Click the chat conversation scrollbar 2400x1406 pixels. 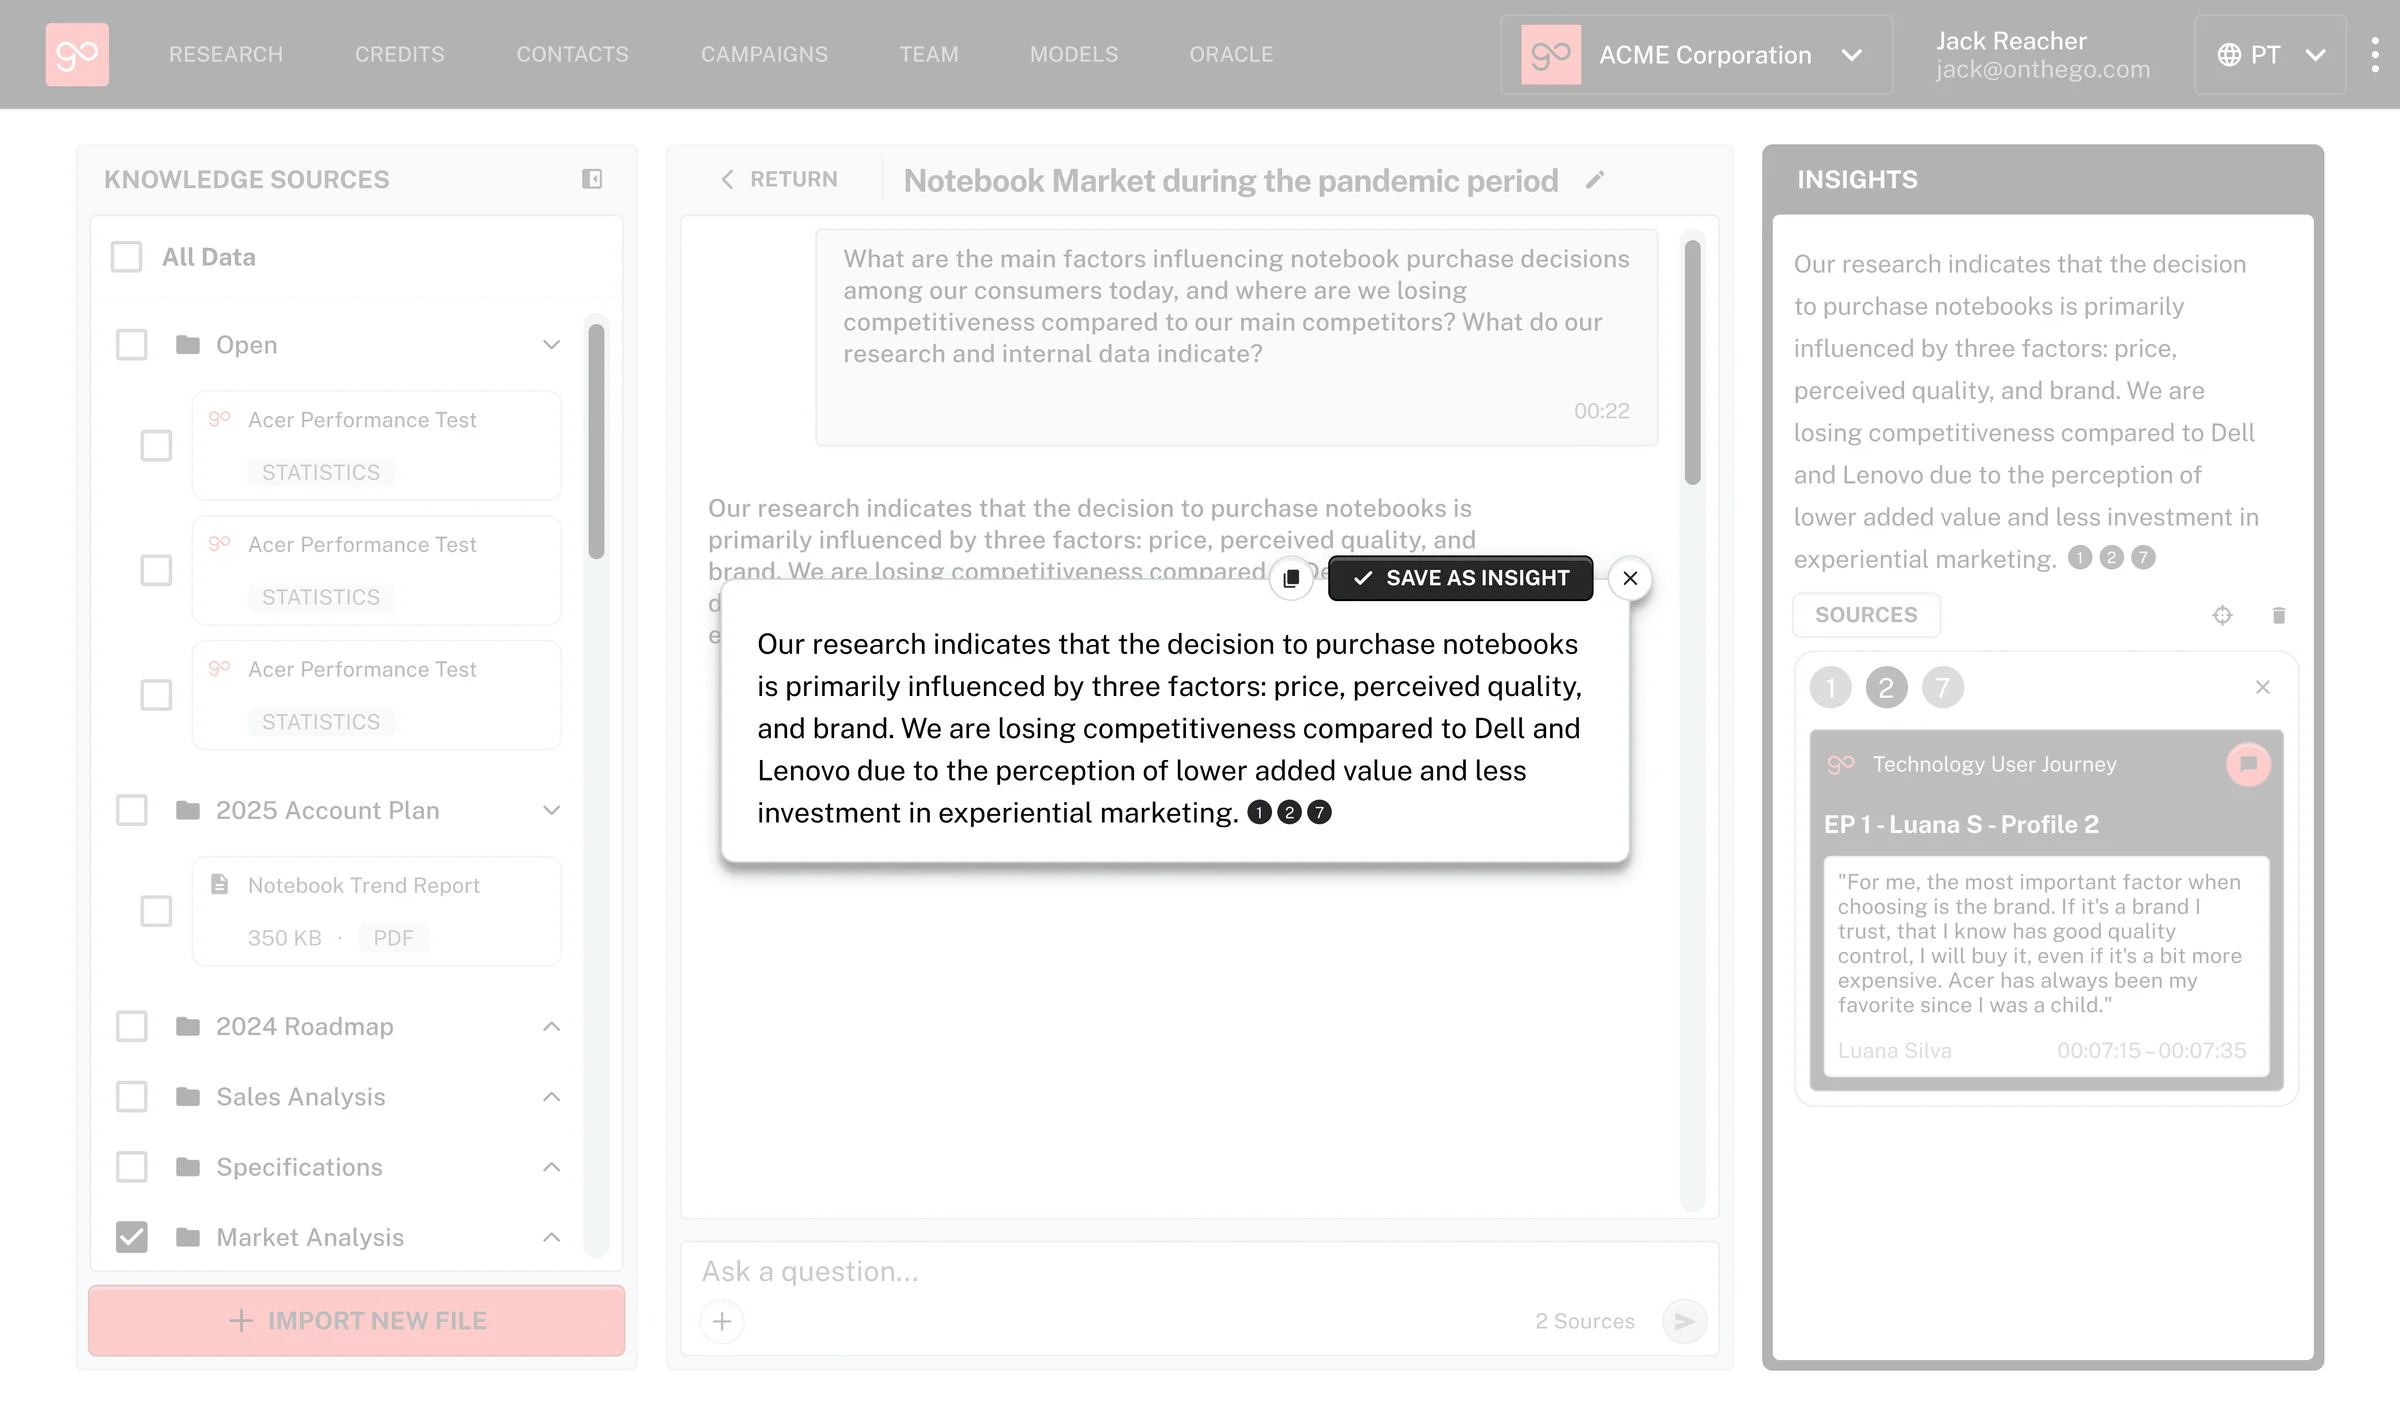(1692, 362)
